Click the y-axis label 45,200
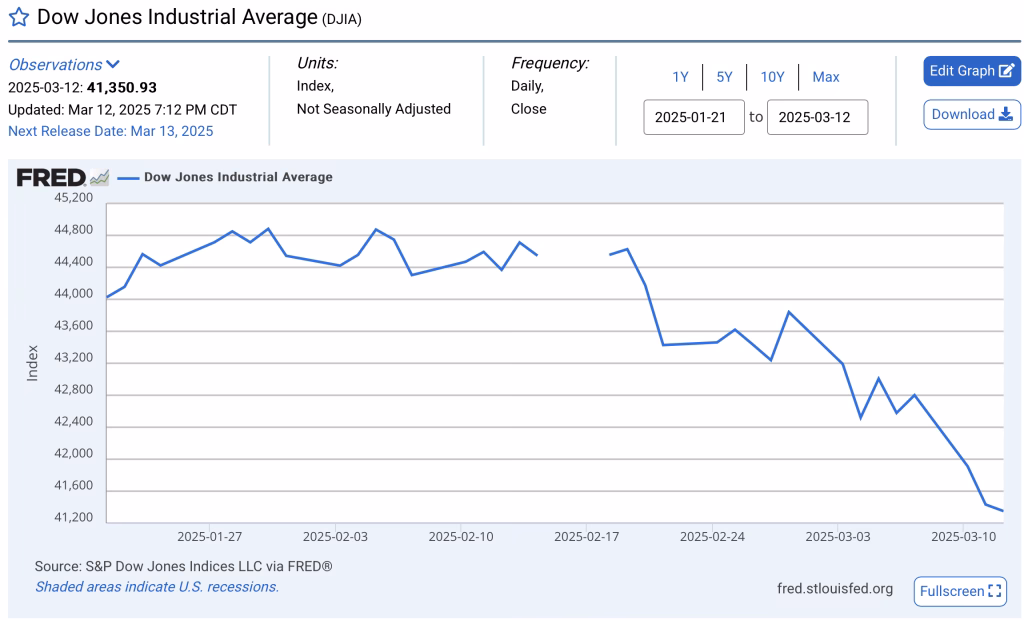The height and width of the screenshot is (620, 1024). (73, 197)
